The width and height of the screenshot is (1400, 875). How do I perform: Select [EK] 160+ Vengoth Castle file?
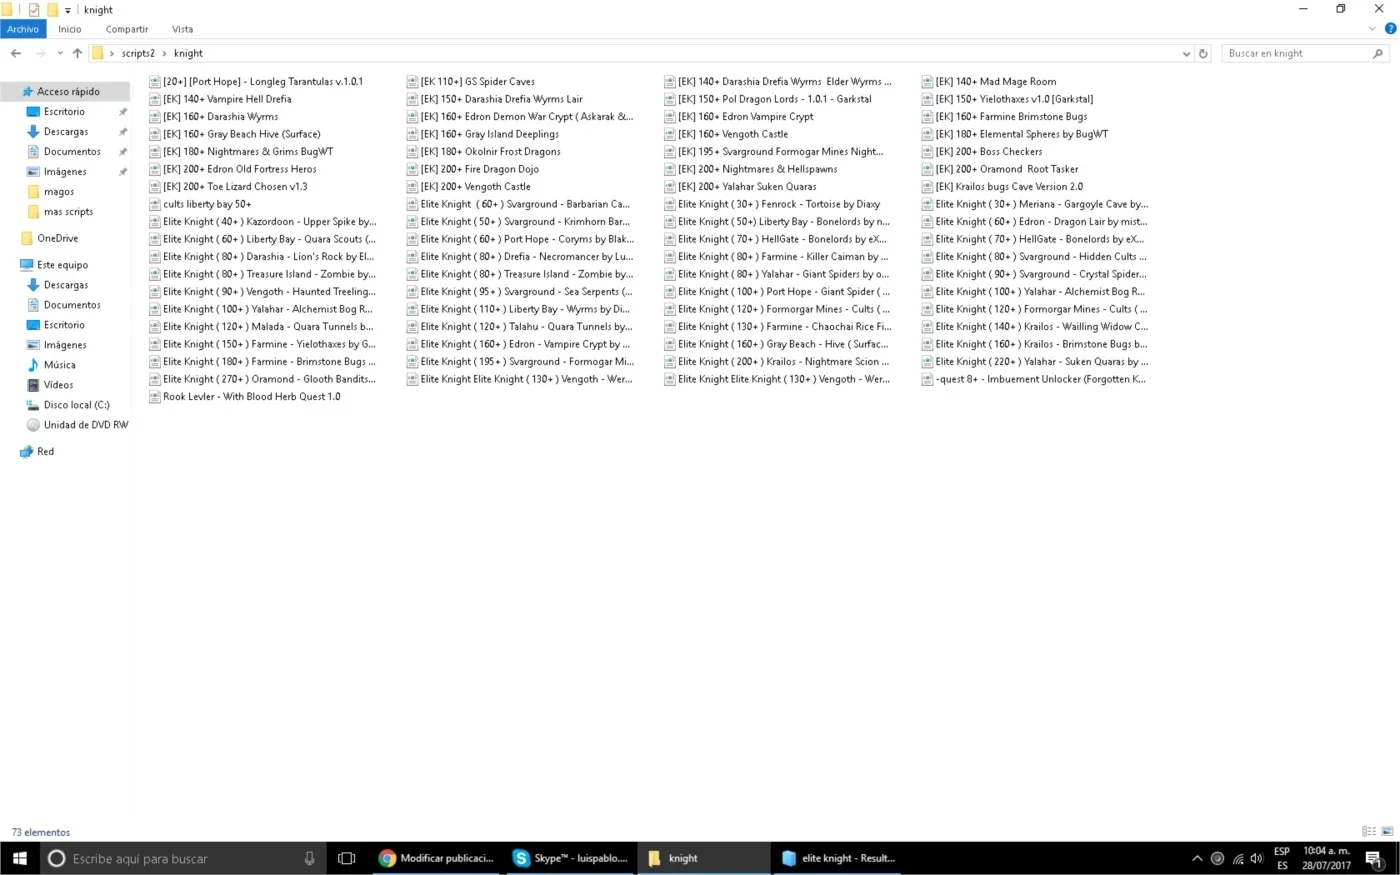(726, 134)
